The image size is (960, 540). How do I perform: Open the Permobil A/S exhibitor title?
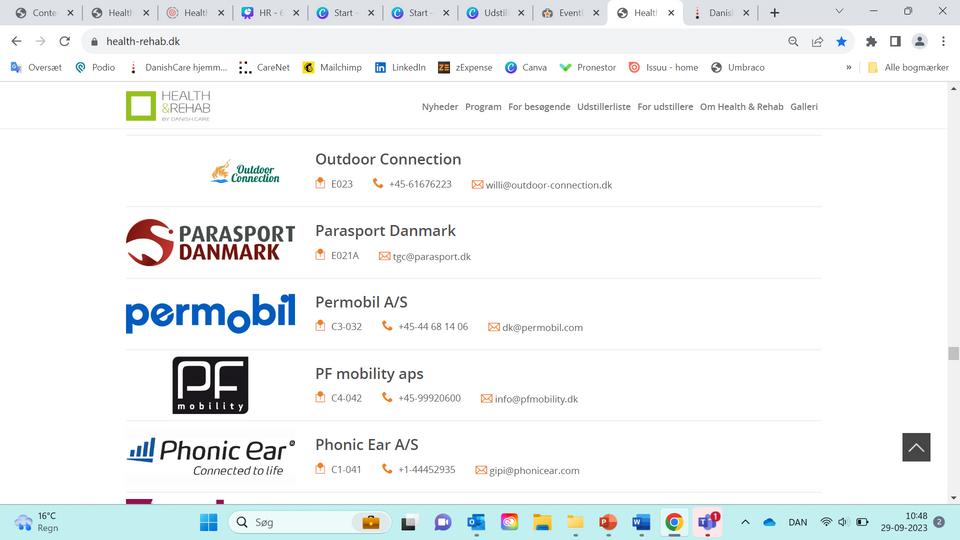361,302
